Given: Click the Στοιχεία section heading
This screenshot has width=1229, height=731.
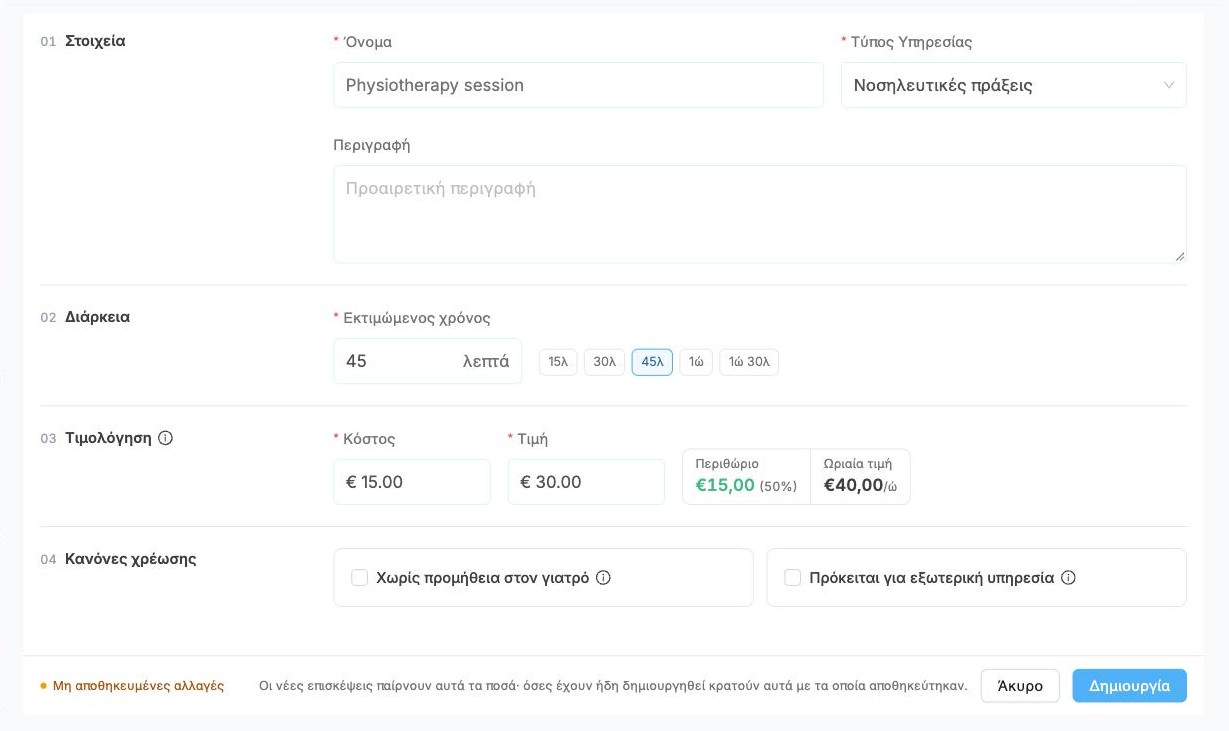Looking at the screenshot, I should (x=95, y=41).
